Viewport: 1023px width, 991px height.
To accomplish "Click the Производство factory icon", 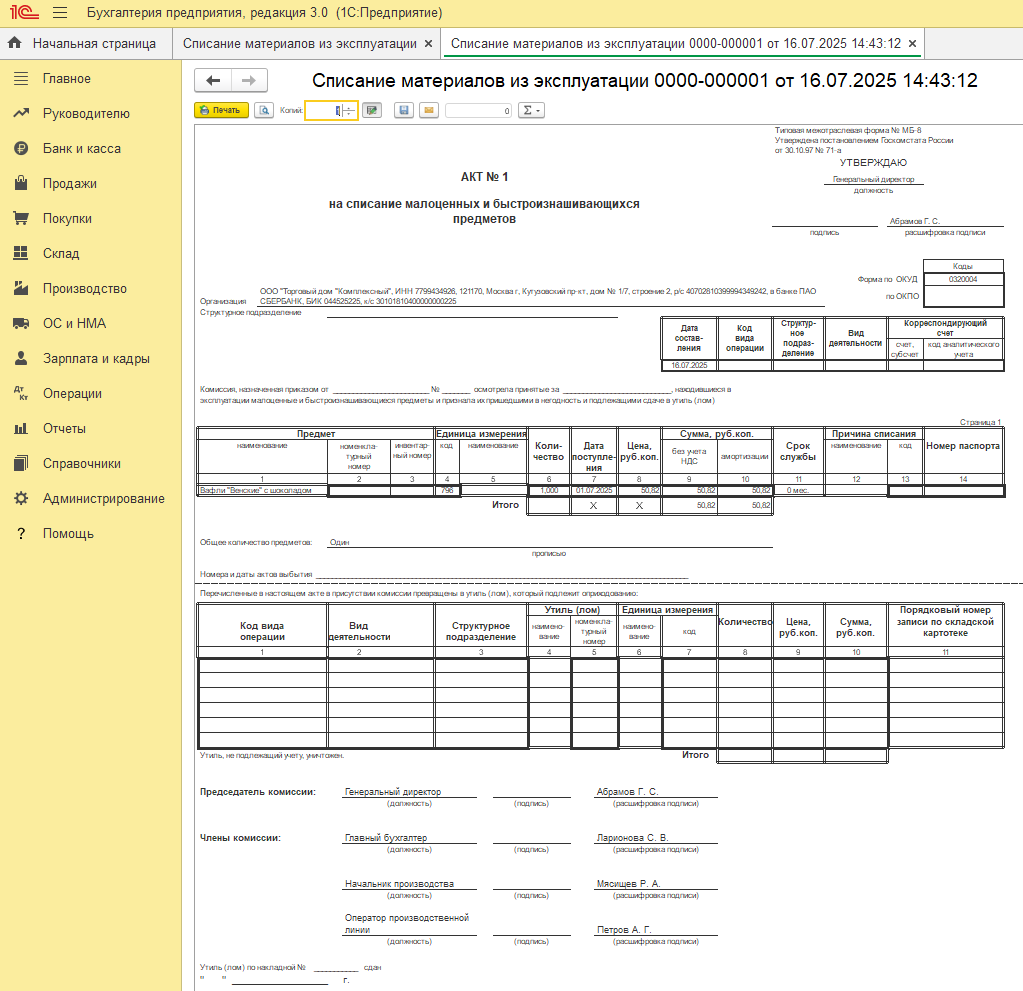I will tap(21, 288).
